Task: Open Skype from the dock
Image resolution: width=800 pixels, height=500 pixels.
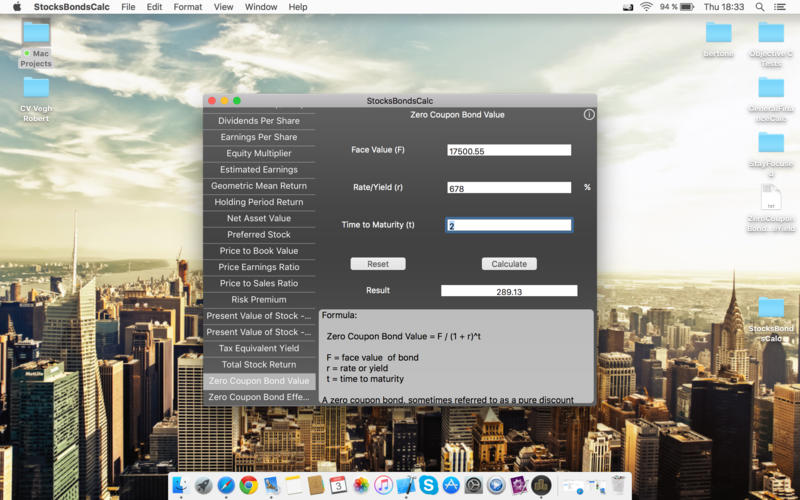Action: click(428, 485)
